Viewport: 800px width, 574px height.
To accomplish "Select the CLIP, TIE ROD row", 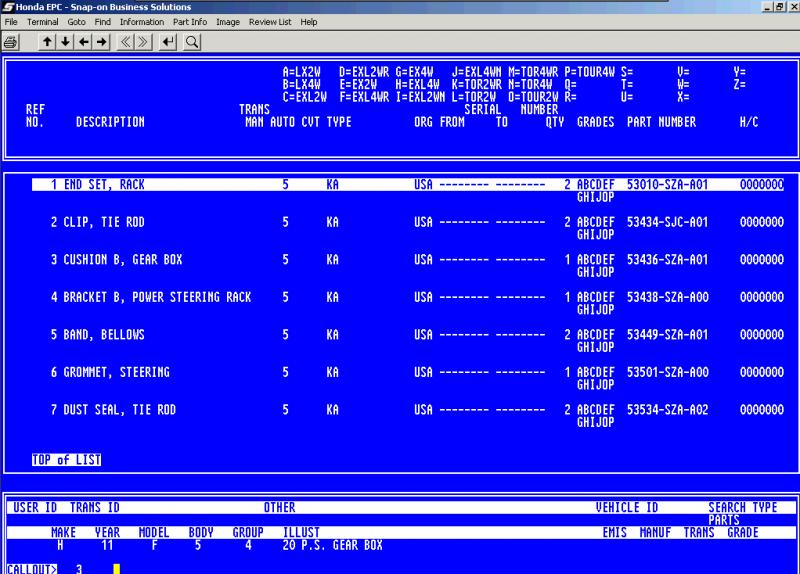I will point(408,222).
